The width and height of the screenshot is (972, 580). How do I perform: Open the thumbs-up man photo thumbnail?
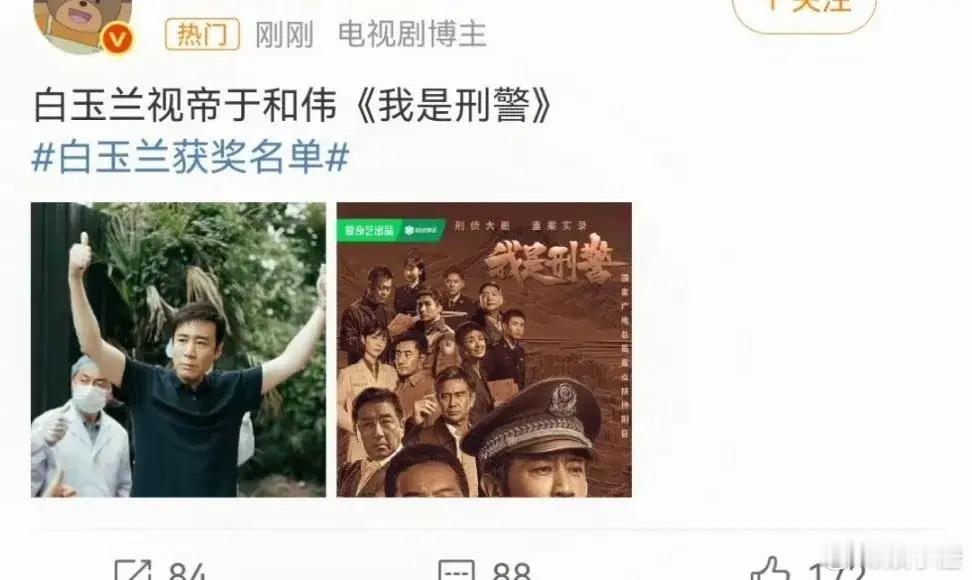[179, 349]
